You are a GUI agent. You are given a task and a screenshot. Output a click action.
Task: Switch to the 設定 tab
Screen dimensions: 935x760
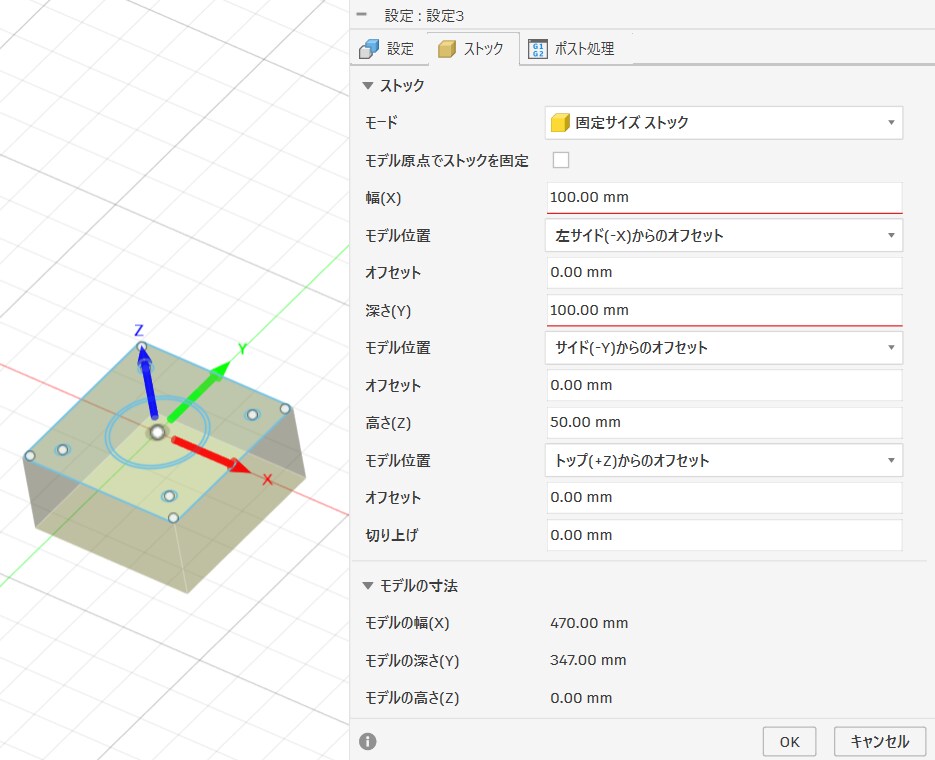pyautogui.click(x=388, y=49)
